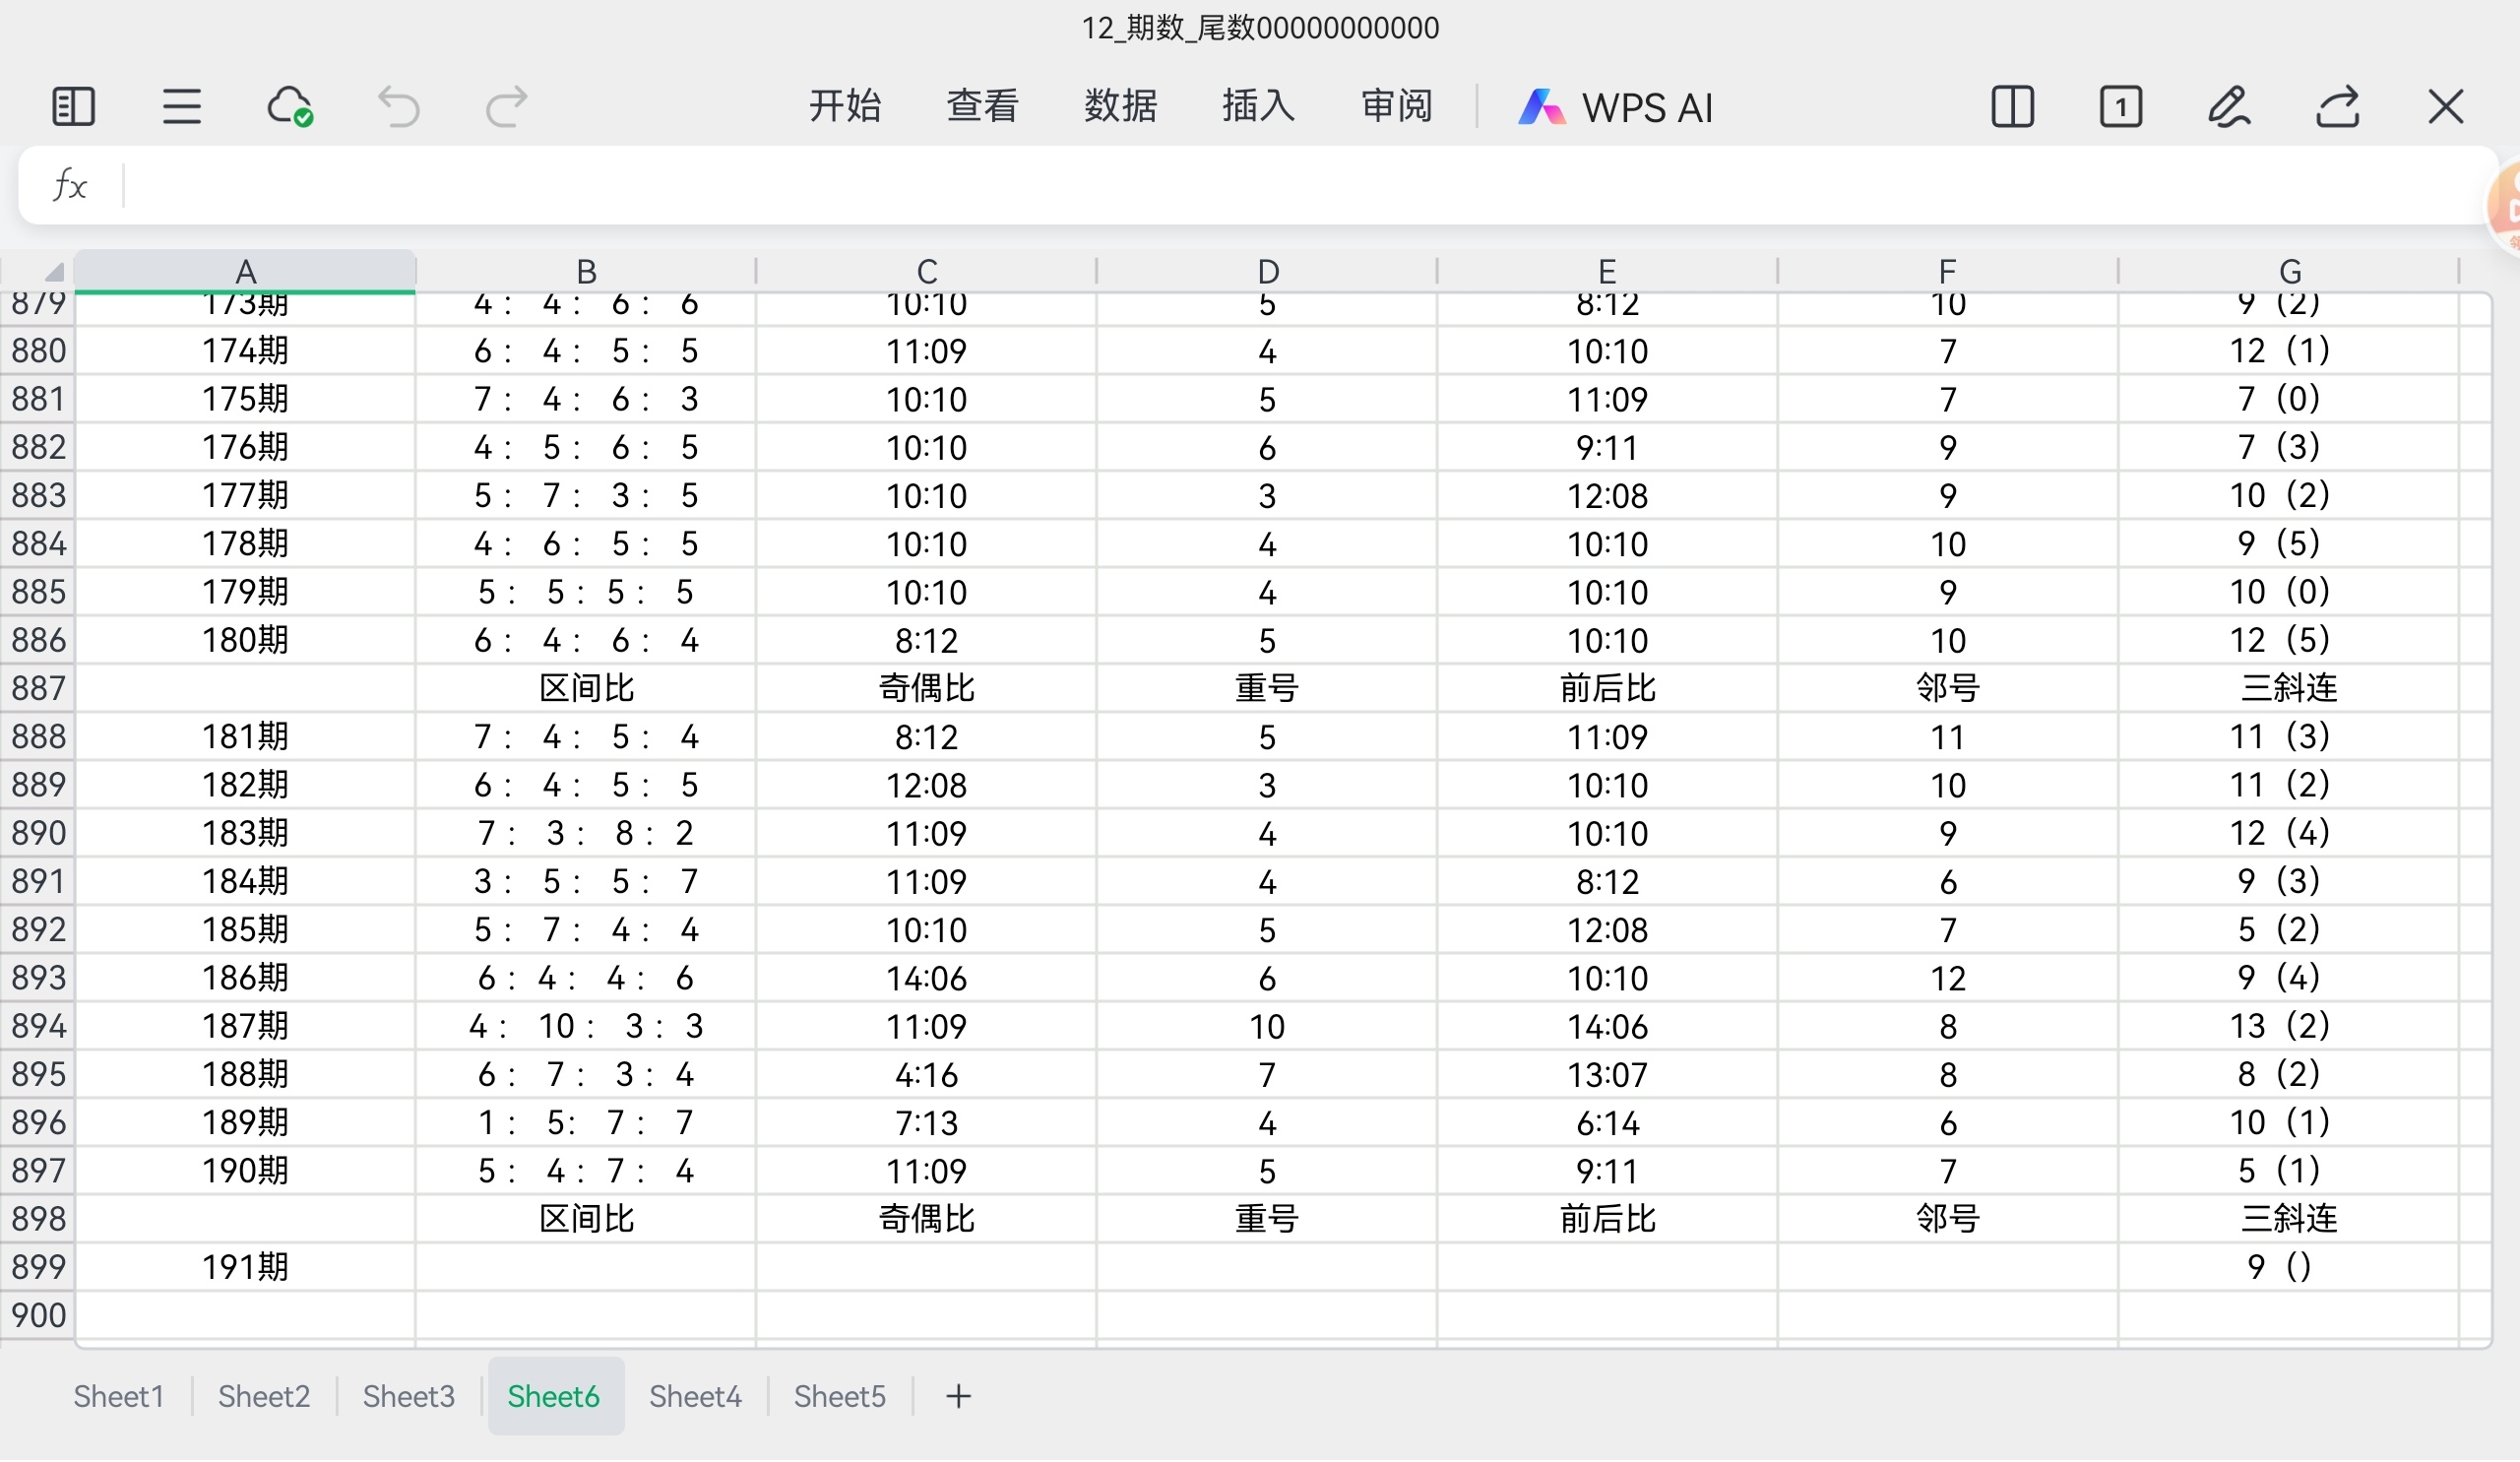Activate the pen edit icon
The image size is (2520, 1462).
point(2229,106)
